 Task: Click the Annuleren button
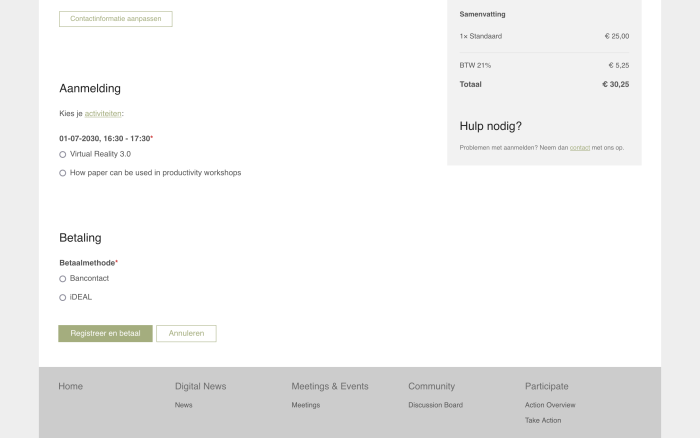click(186, 334)
